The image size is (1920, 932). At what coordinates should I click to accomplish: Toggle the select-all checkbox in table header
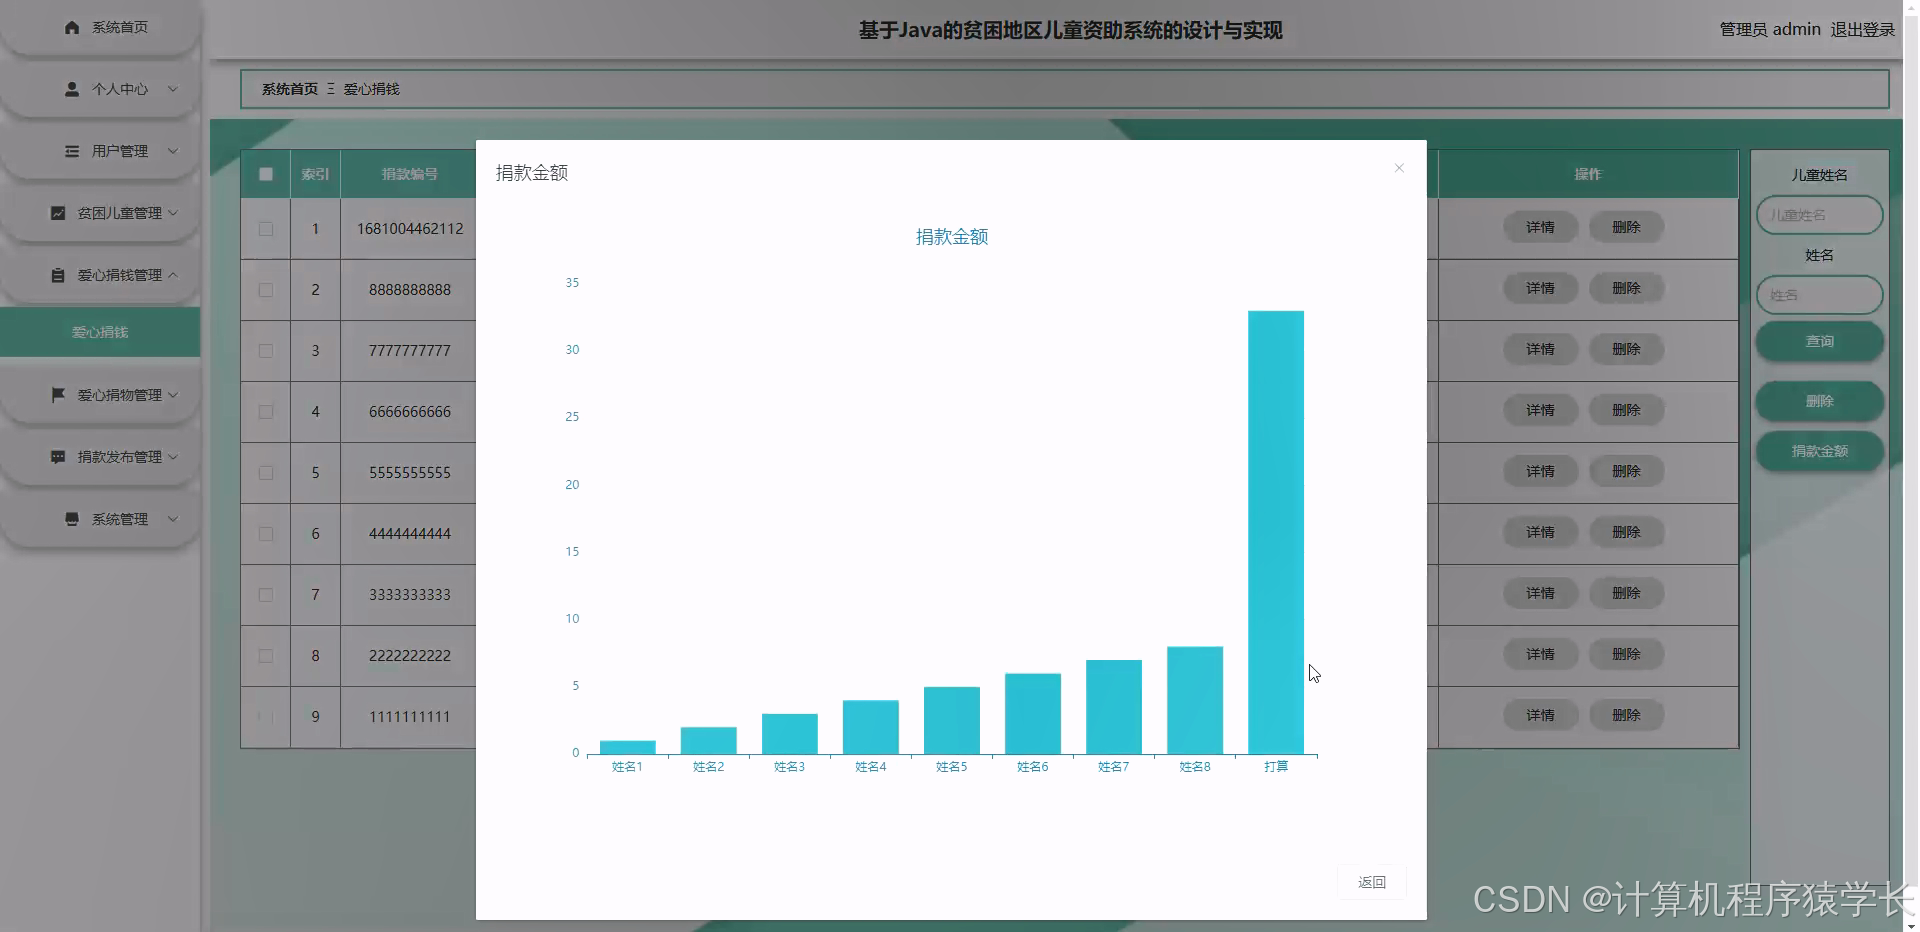click(265, 173)
